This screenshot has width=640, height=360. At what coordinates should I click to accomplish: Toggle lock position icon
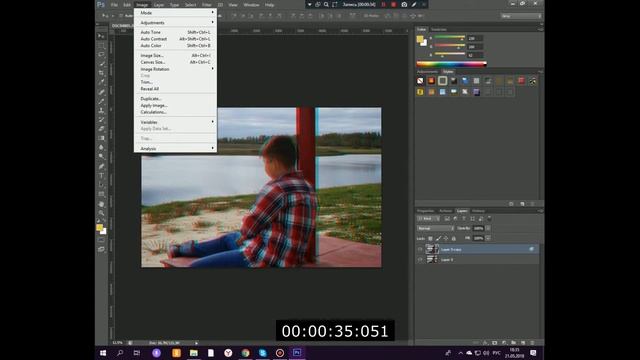(446, 238)
